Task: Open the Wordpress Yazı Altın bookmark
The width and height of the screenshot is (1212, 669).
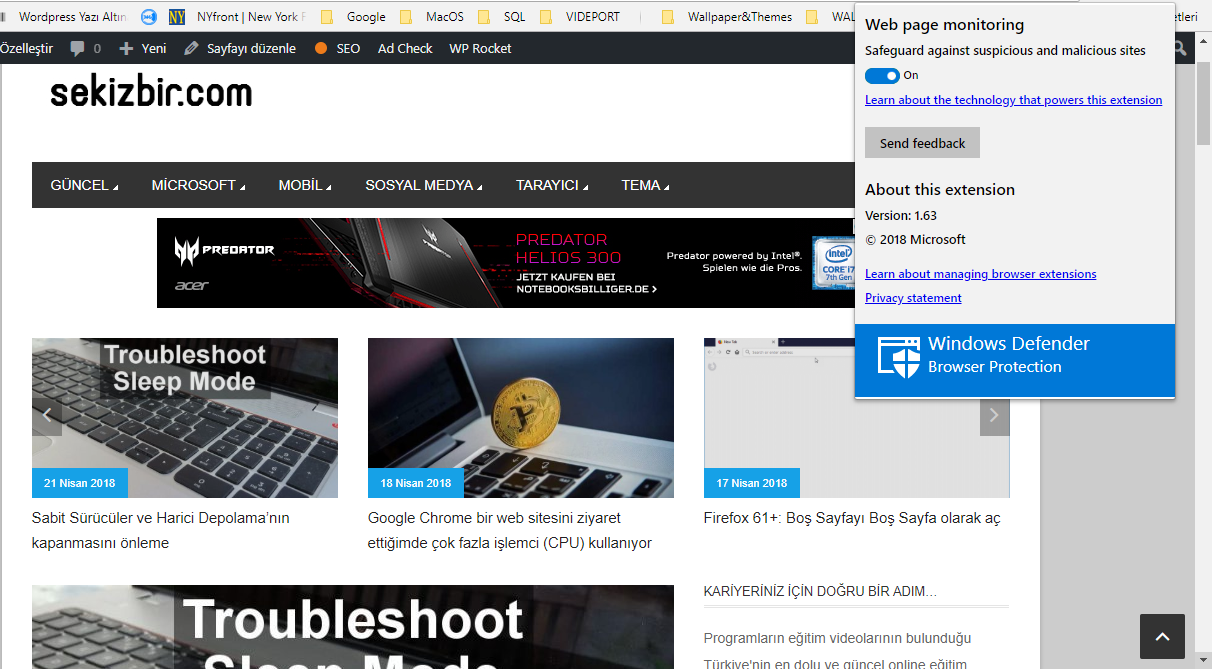Action: click(x=72, y=17)
